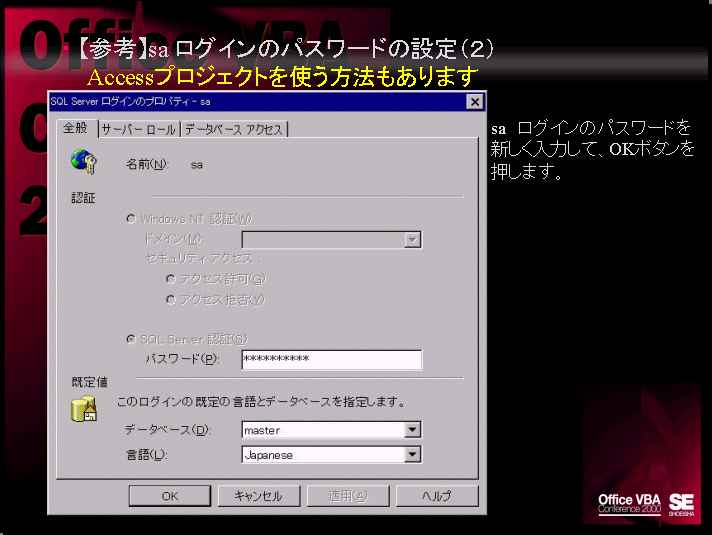Click the パスワード(P) label
This screenshot has height=535, width=712.
[x=183, y=359]
